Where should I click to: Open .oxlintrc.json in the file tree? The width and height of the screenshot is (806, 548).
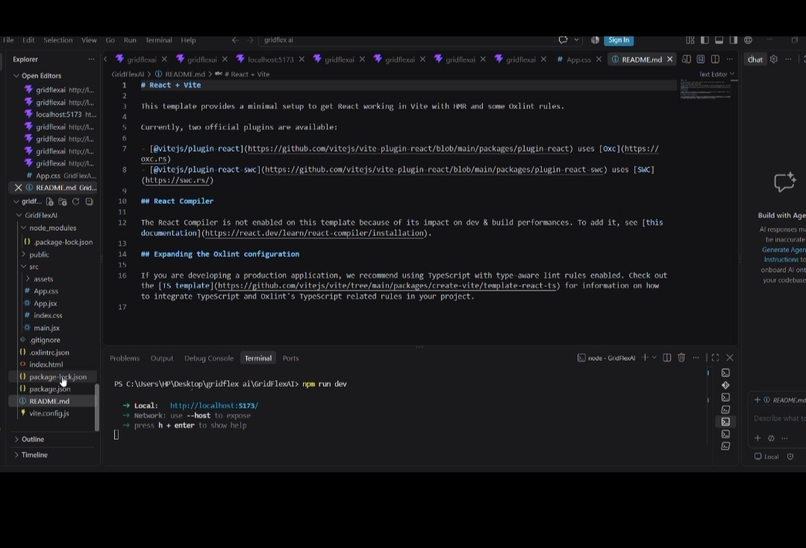pos(49,352)
